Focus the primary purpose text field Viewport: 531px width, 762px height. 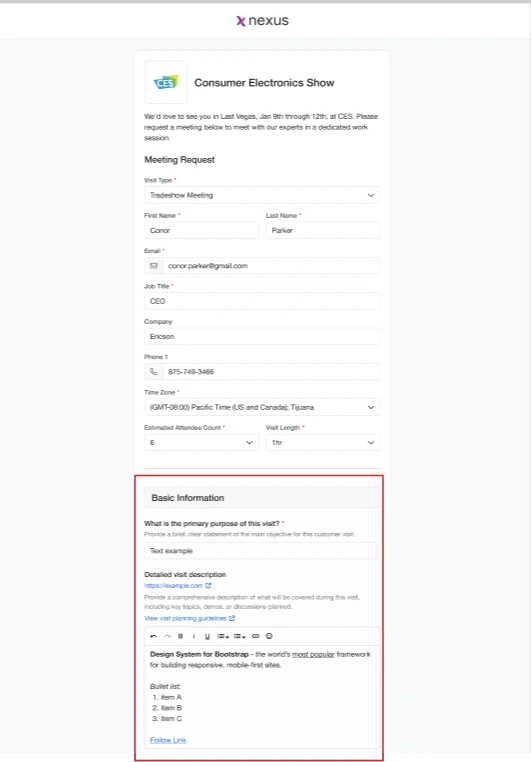point(260,551)
